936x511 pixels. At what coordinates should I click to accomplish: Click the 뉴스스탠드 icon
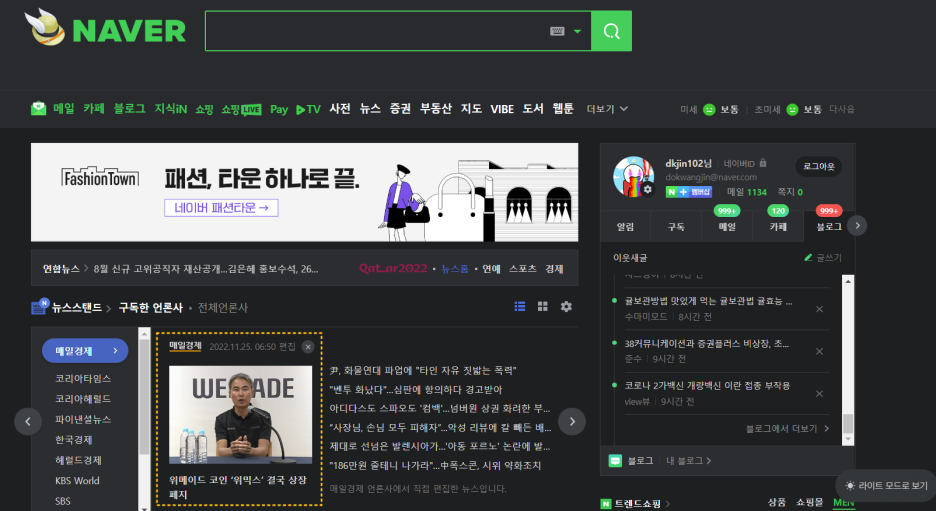coord(39,306)
